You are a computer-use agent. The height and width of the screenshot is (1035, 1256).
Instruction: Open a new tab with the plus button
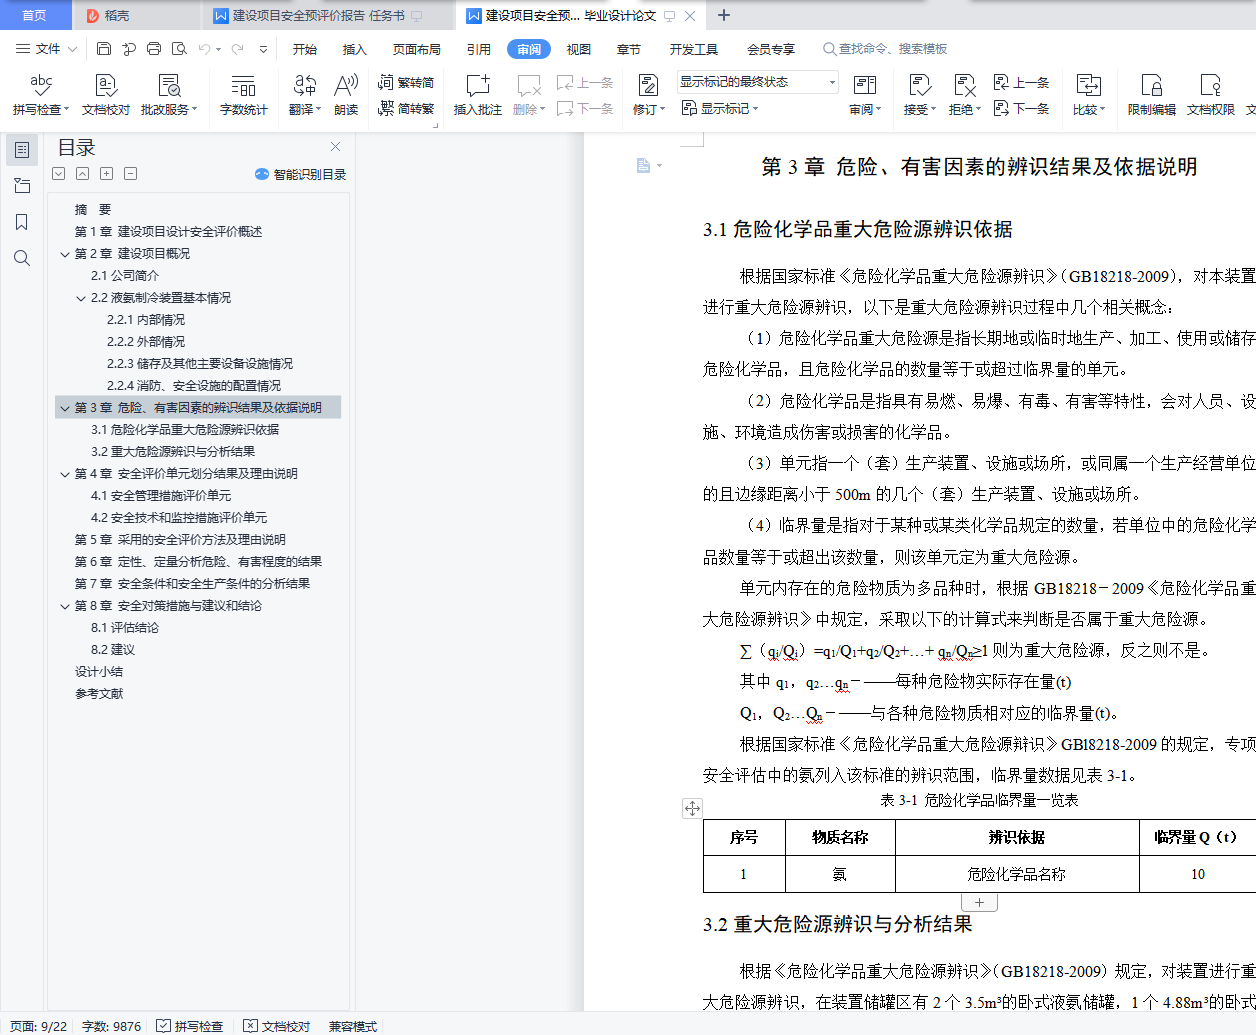(724, 15)
